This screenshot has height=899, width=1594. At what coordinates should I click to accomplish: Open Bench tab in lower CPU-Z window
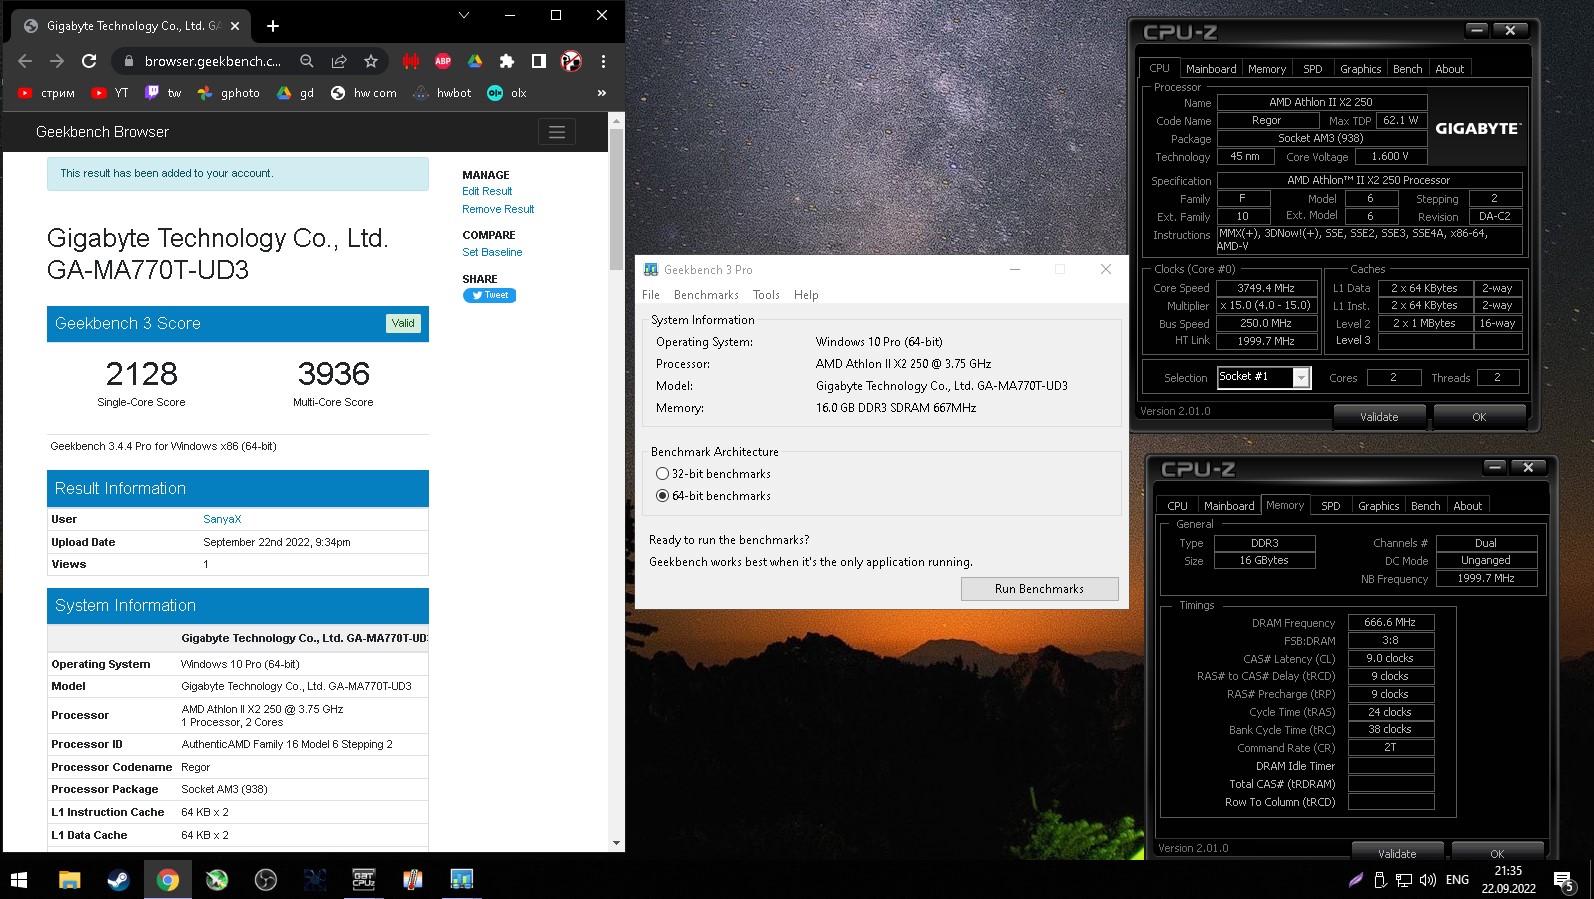(1425, 506)
